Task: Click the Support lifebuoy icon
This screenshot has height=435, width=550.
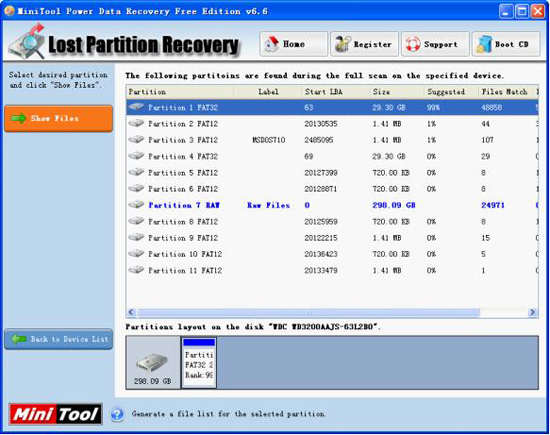Action: pos(413,45)
